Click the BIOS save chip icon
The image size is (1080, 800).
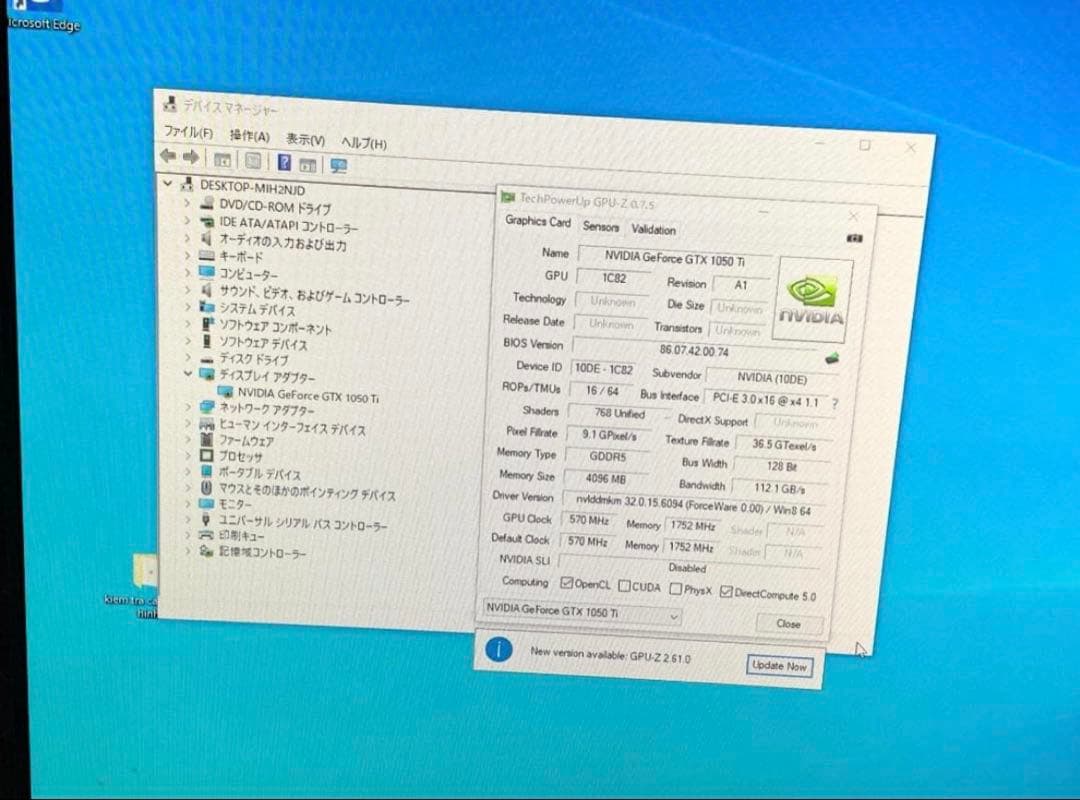[x=831, y=357]
